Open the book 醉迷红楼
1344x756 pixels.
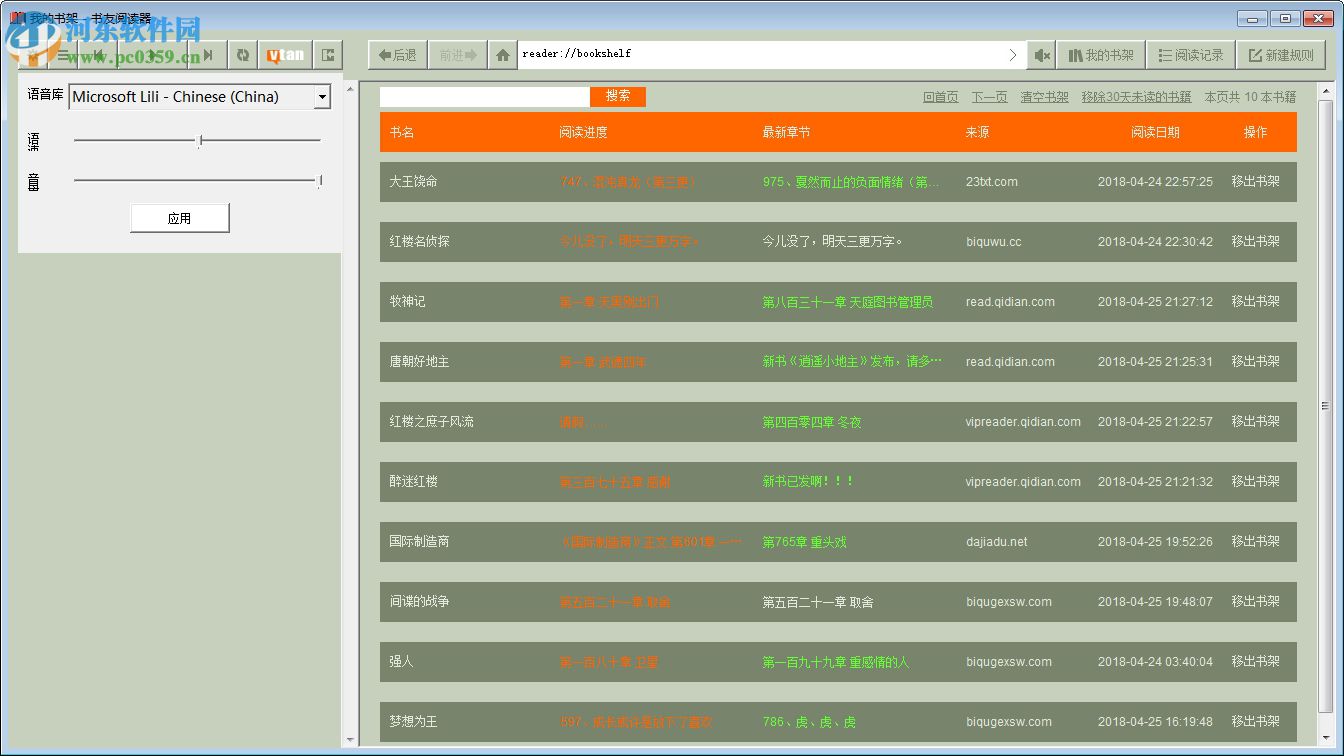[x=413, y=482]
